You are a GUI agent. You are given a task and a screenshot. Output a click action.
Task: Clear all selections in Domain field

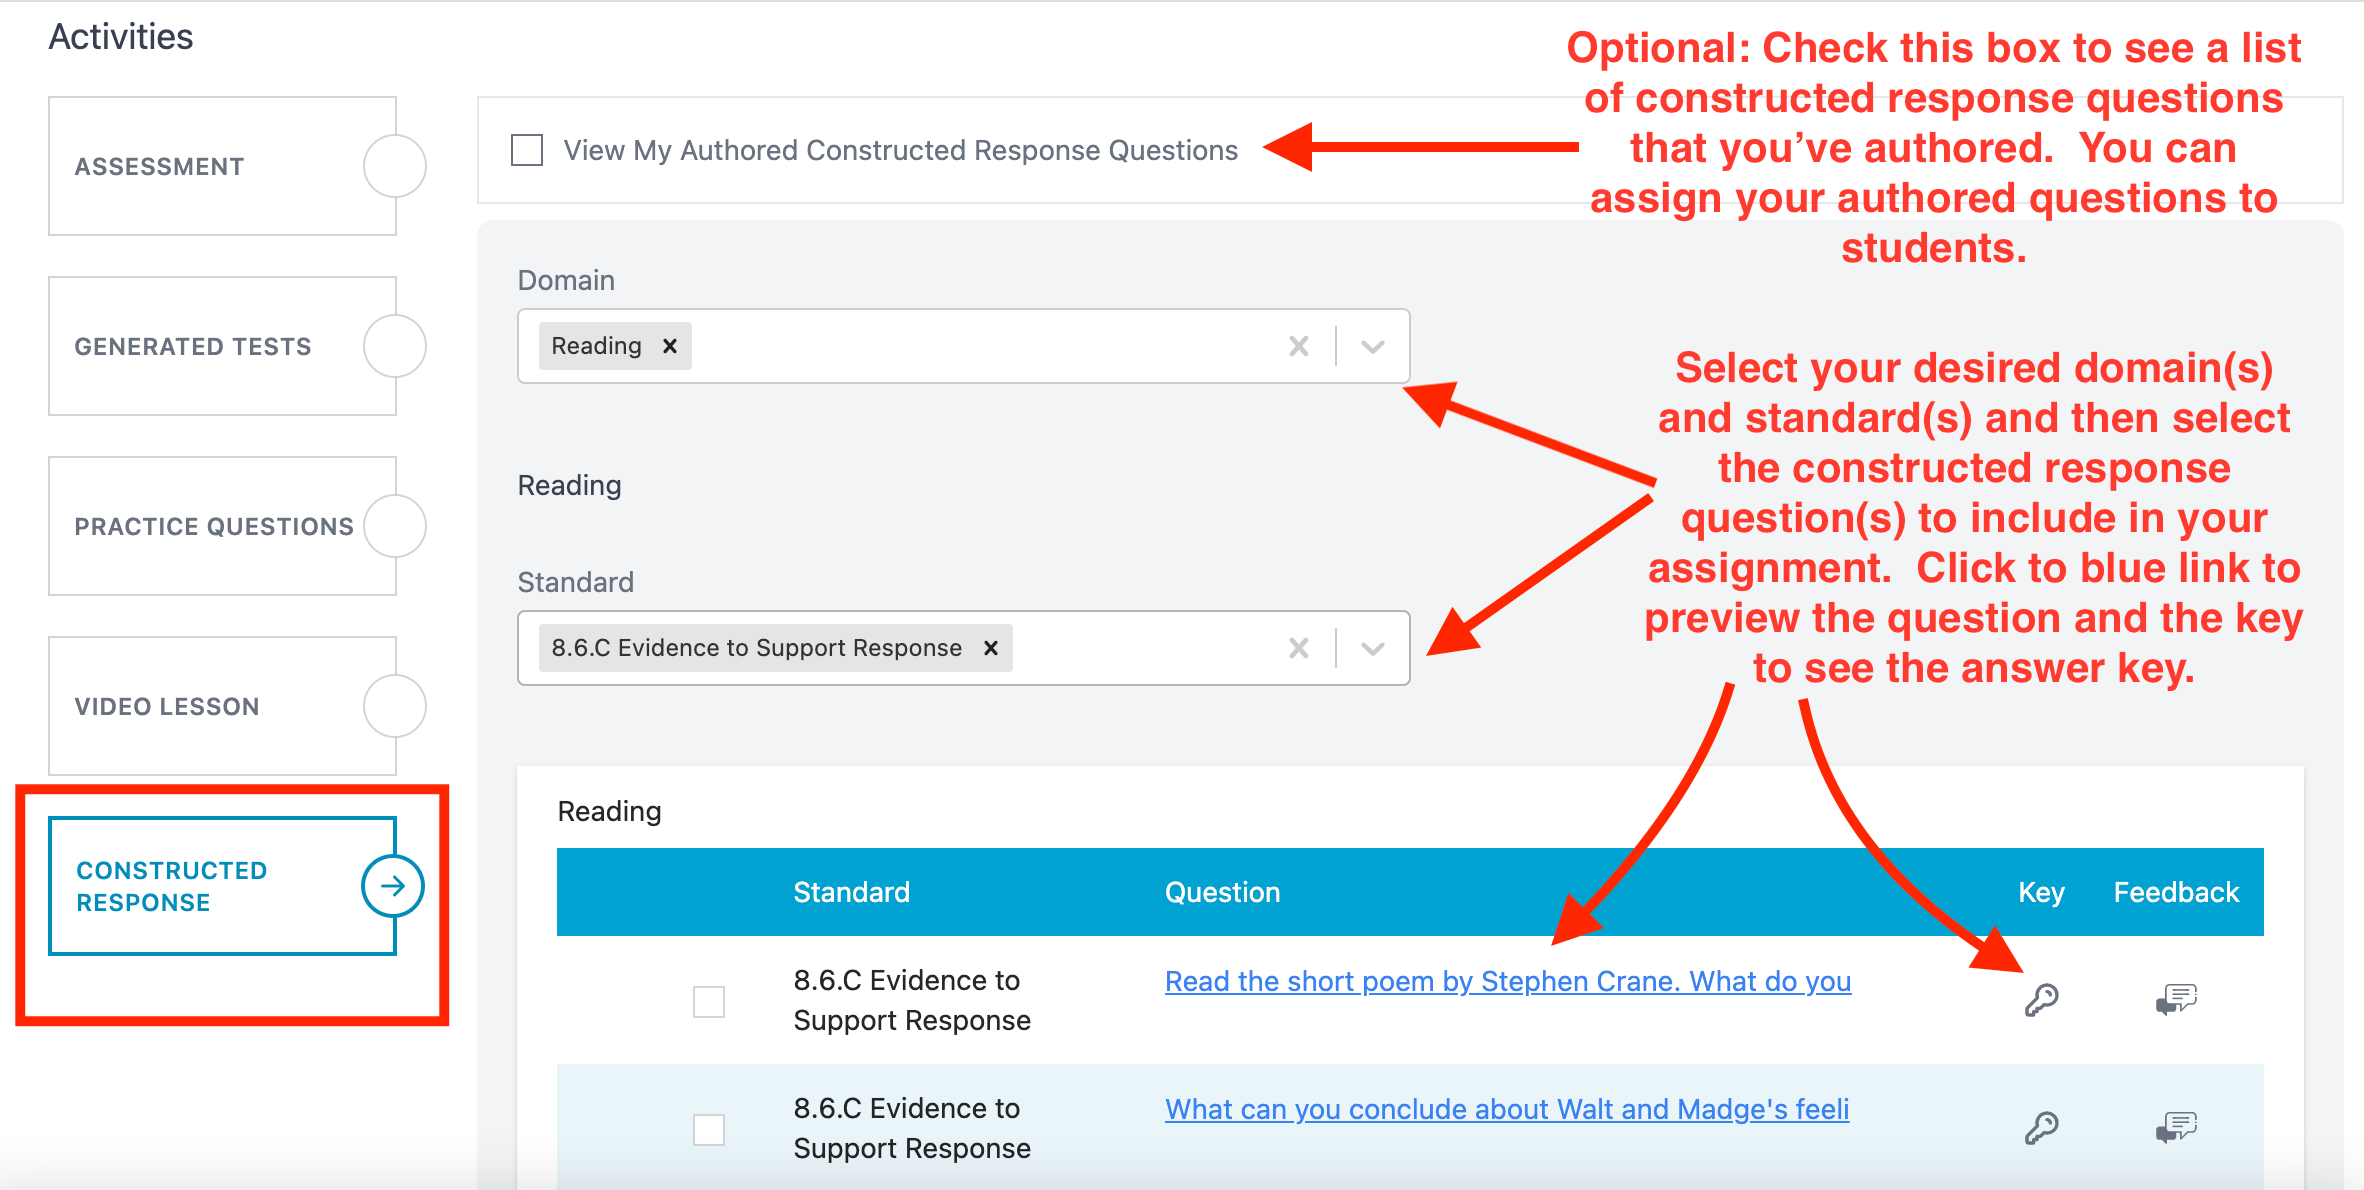(1299, 346)
